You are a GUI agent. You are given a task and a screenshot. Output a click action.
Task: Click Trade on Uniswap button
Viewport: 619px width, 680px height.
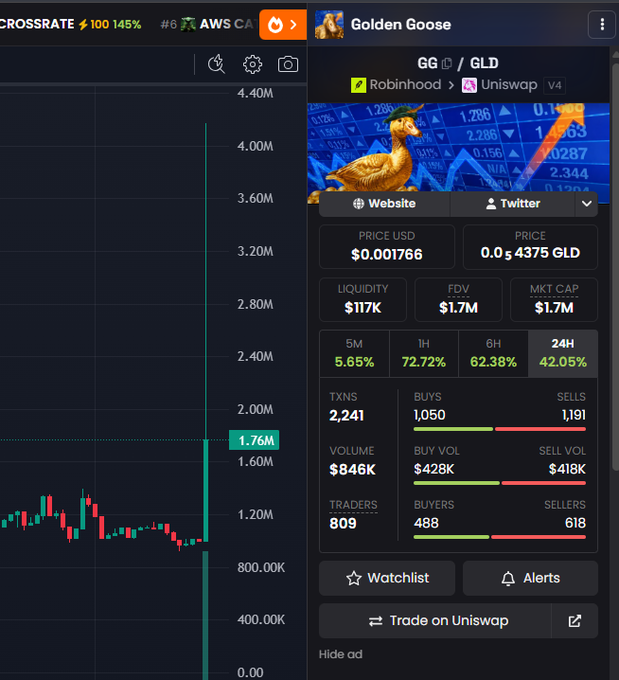435,621
